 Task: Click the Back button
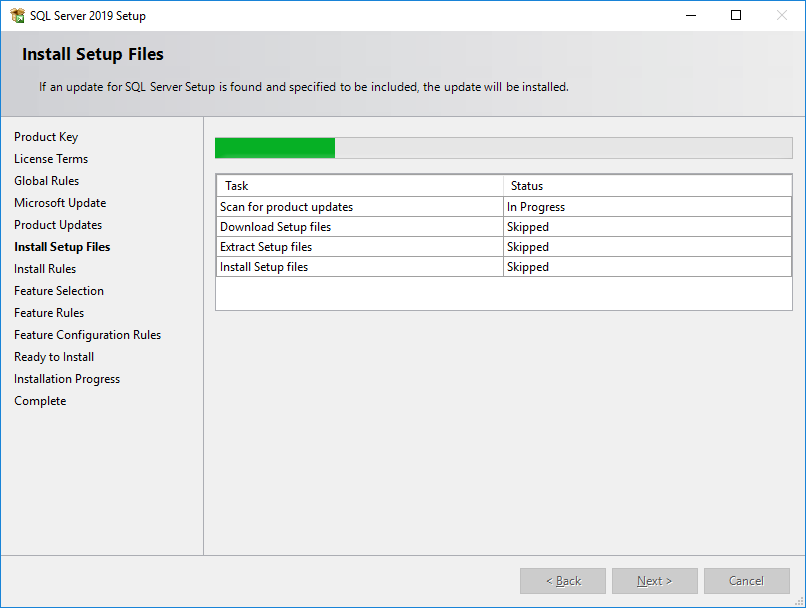(563, 581)
